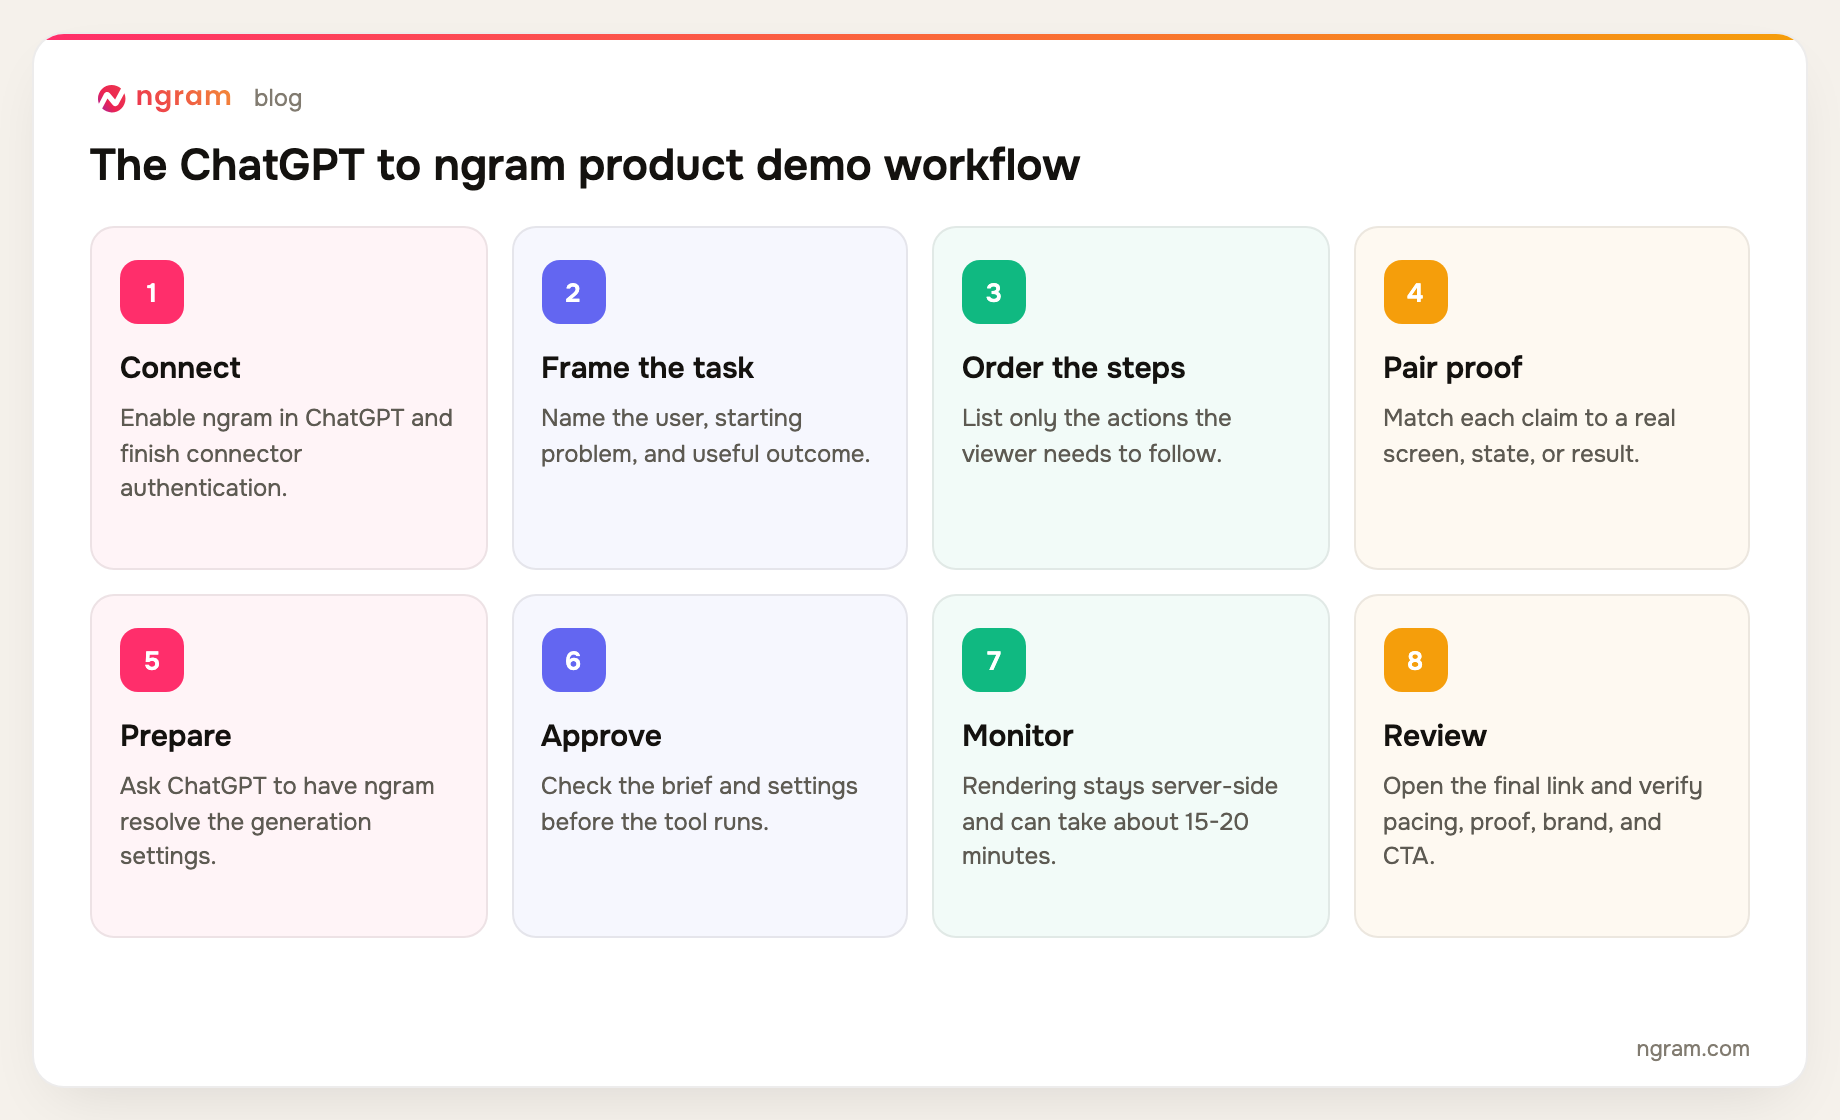Click the 'Connect' card heading
The height and width of the screenshot is (1120, 1840).
(180, 368)
